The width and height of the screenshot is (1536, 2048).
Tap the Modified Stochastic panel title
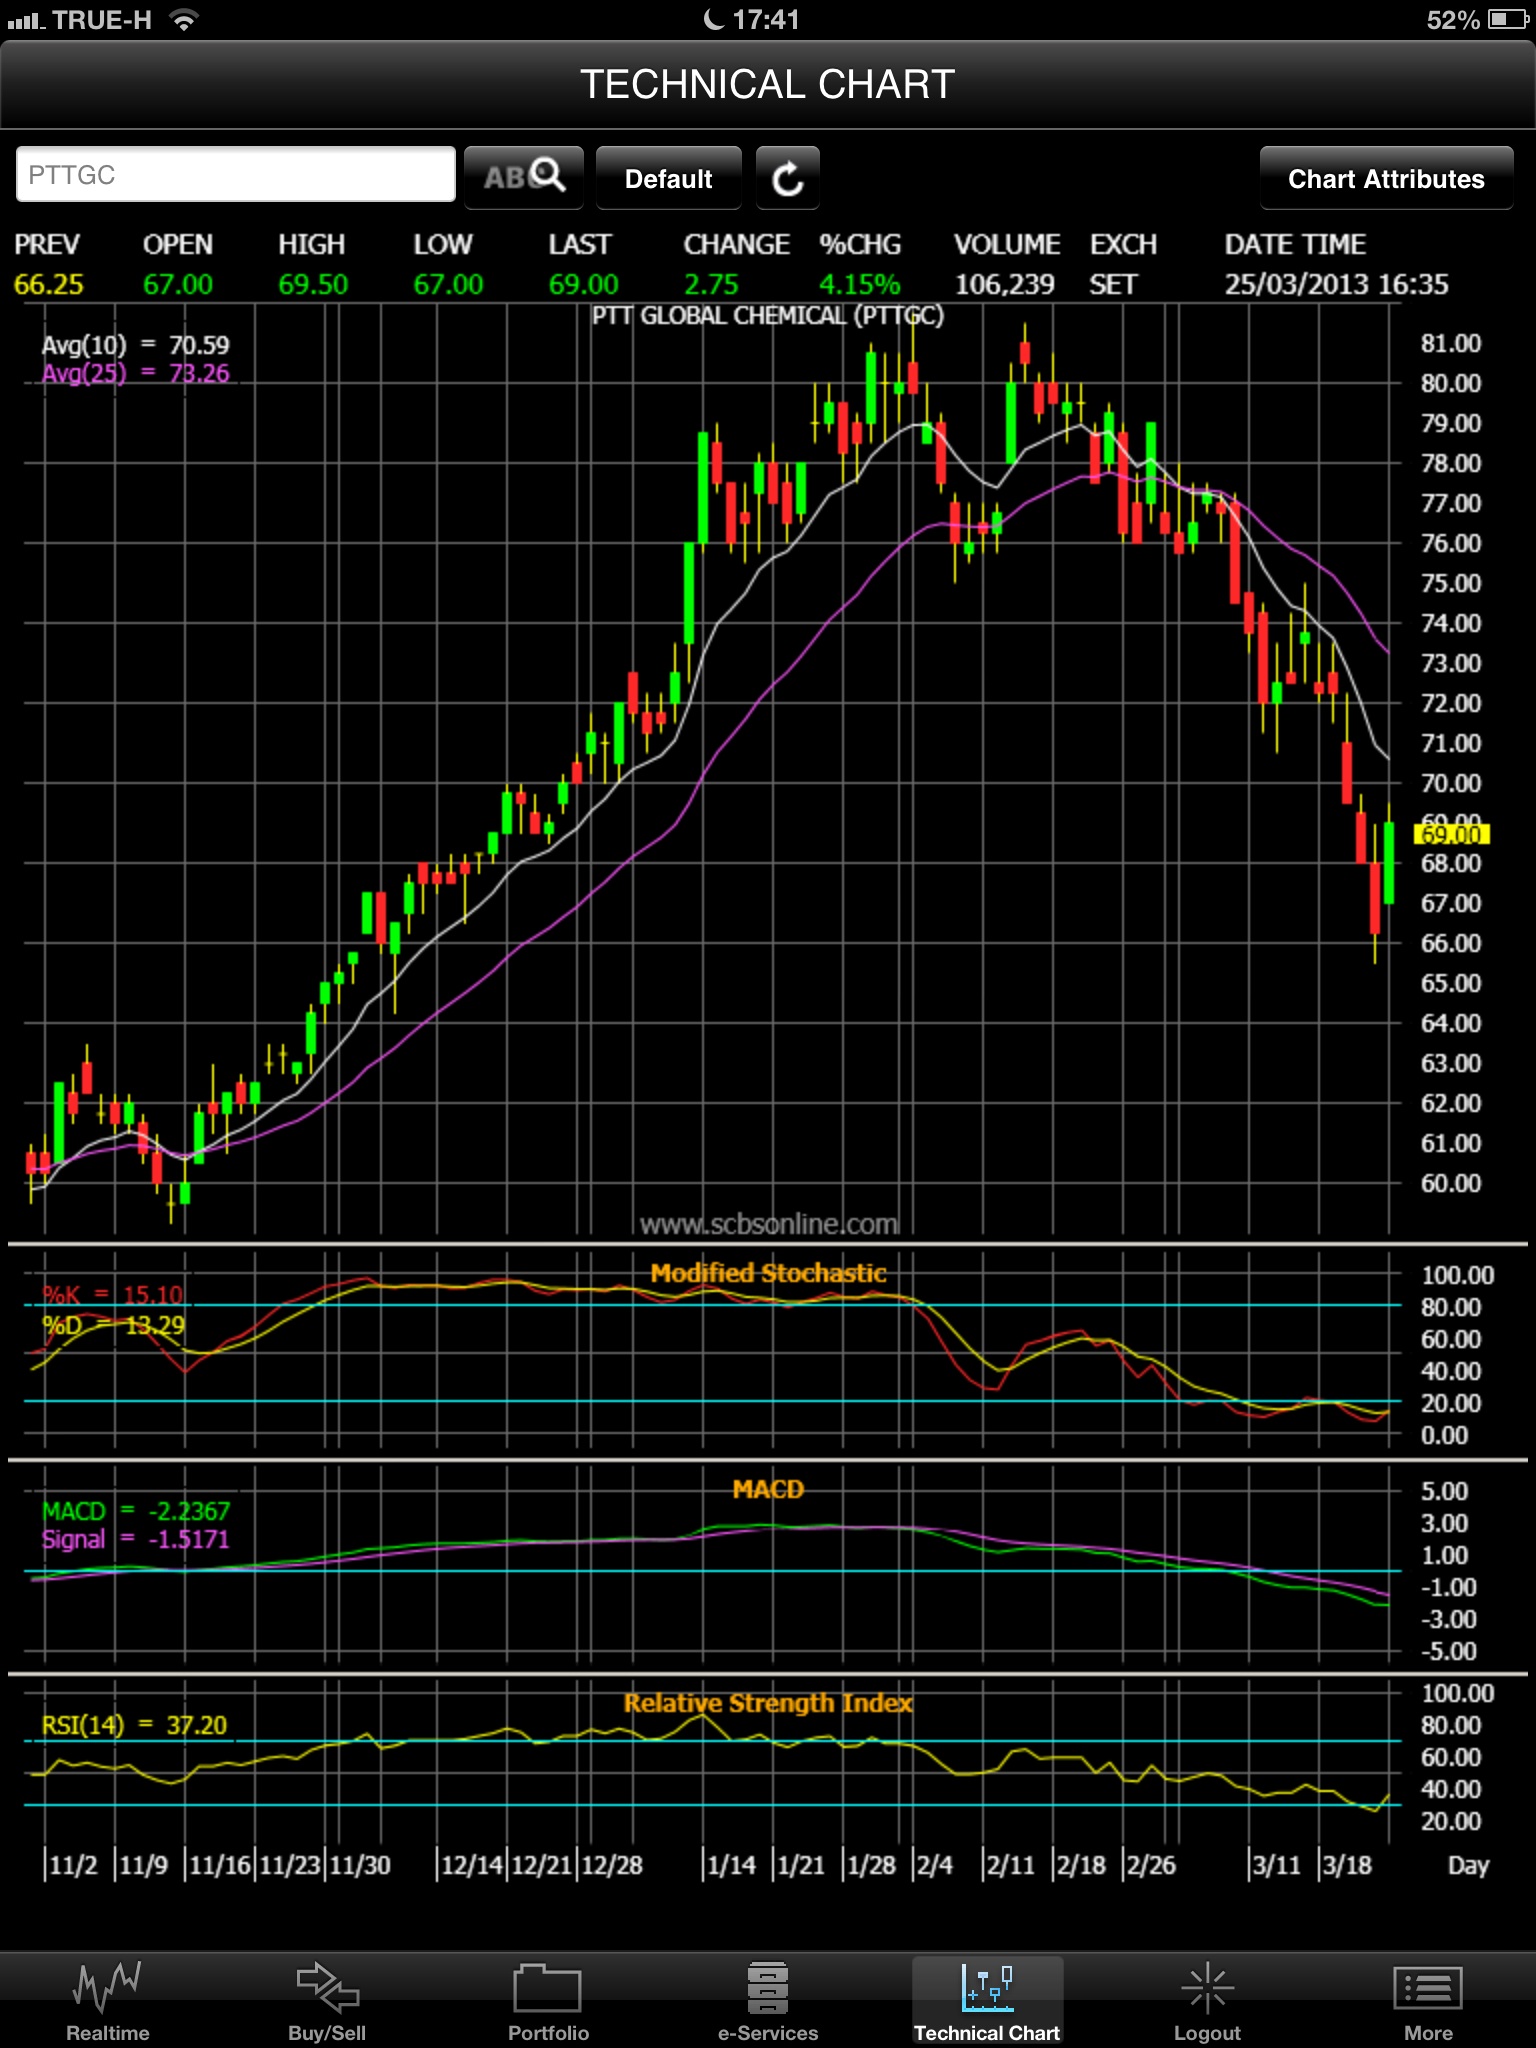pyautogui.click(x=768, y=1273)
